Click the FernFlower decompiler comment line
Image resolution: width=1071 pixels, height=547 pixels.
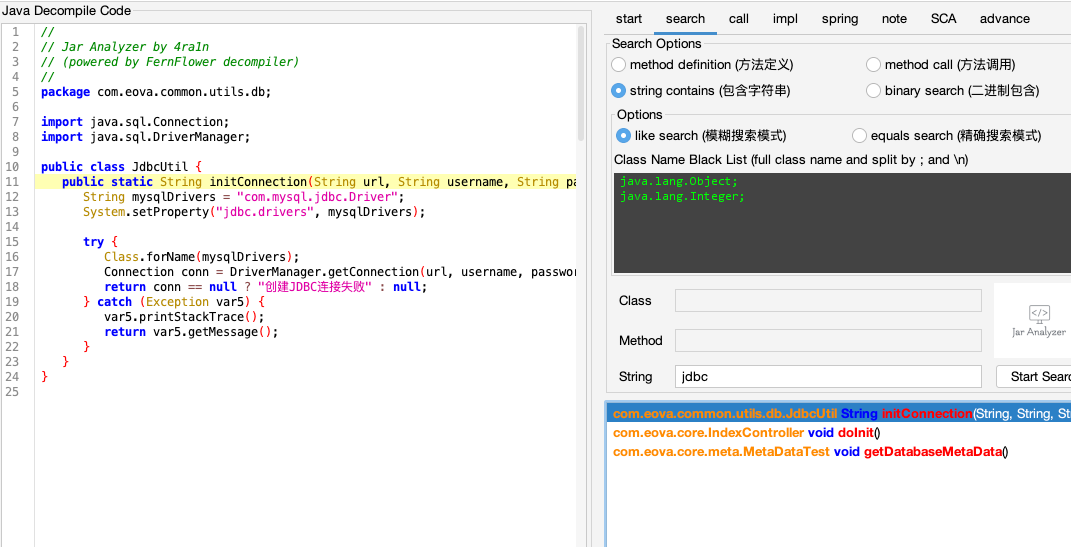pyautogui.click(x=170, y=62)
